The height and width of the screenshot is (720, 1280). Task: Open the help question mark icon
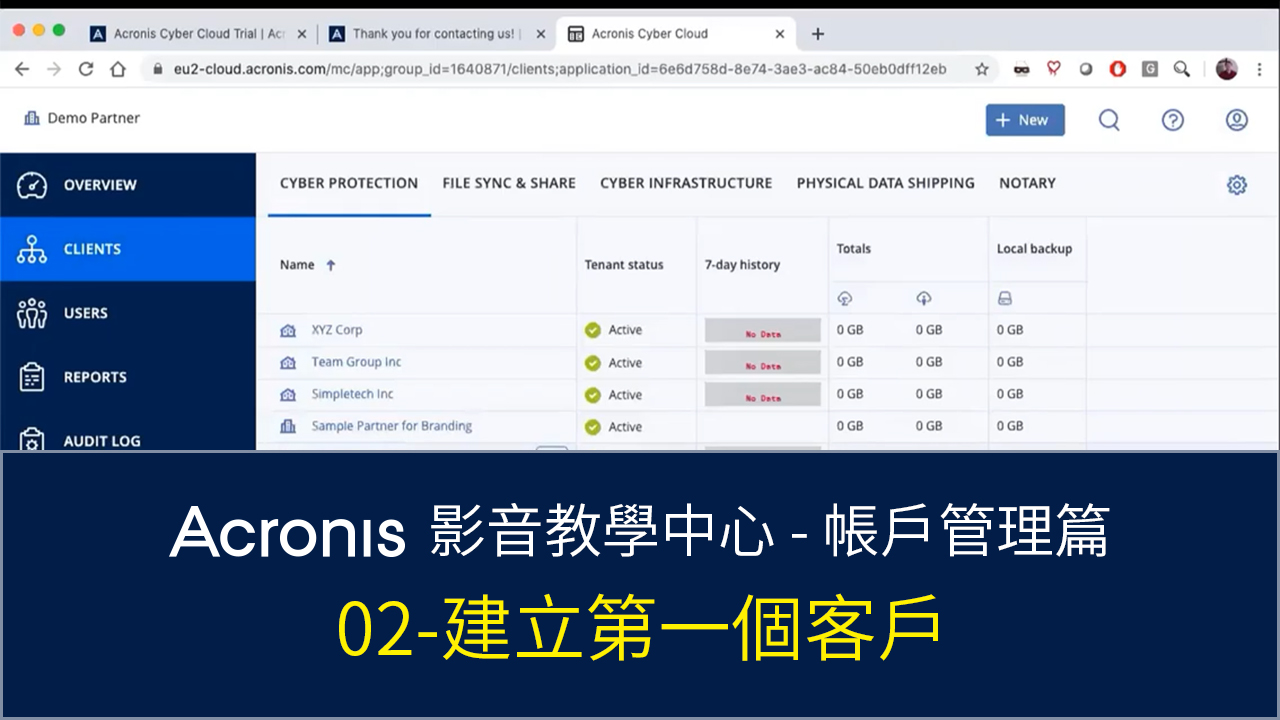[1173, 120]
